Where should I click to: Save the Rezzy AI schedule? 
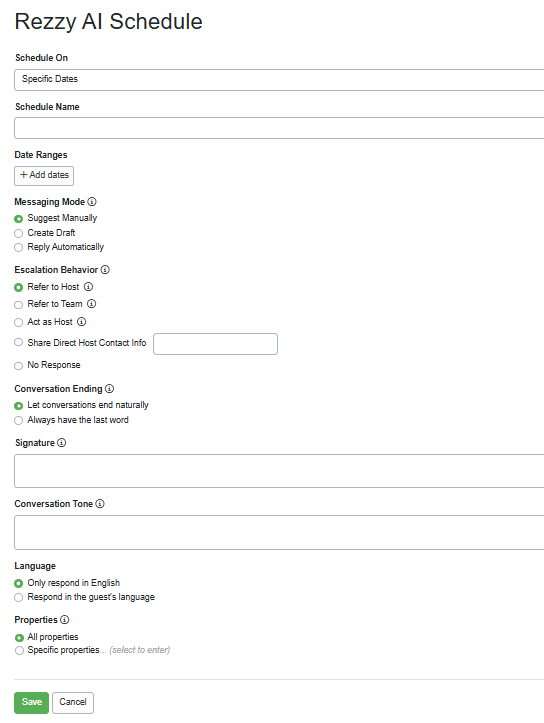point(31,703)
